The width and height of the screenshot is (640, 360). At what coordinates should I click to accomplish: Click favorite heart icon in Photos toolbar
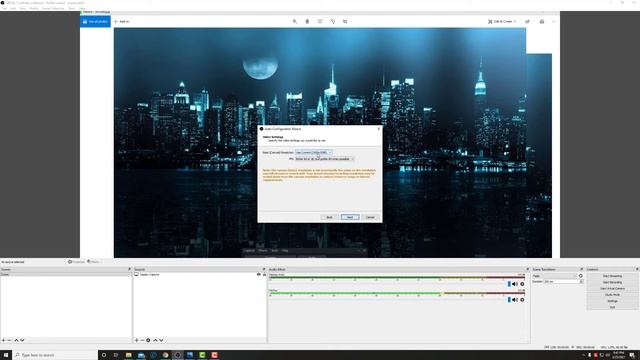click(x=320, y=21)
